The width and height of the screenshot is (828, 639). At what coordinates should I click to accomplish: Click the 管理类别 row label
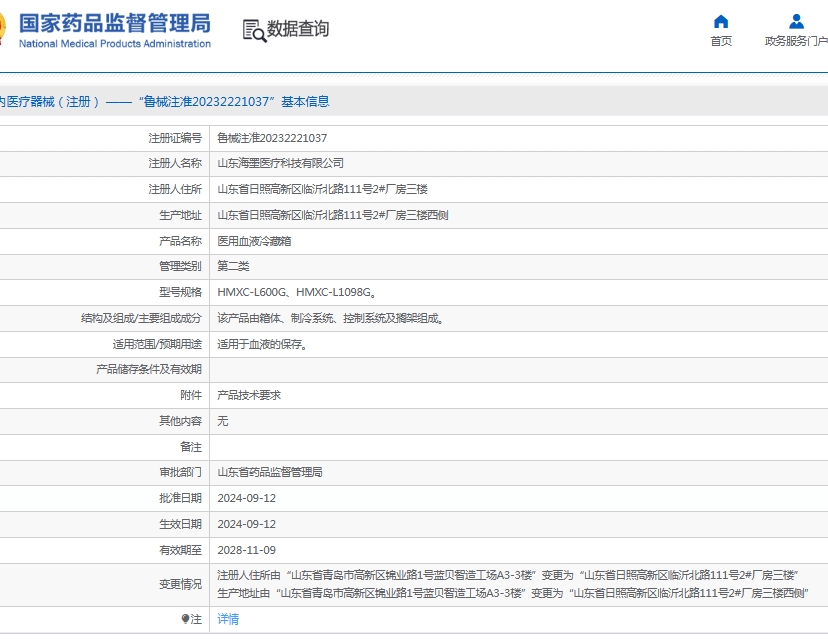pos(180,266)
